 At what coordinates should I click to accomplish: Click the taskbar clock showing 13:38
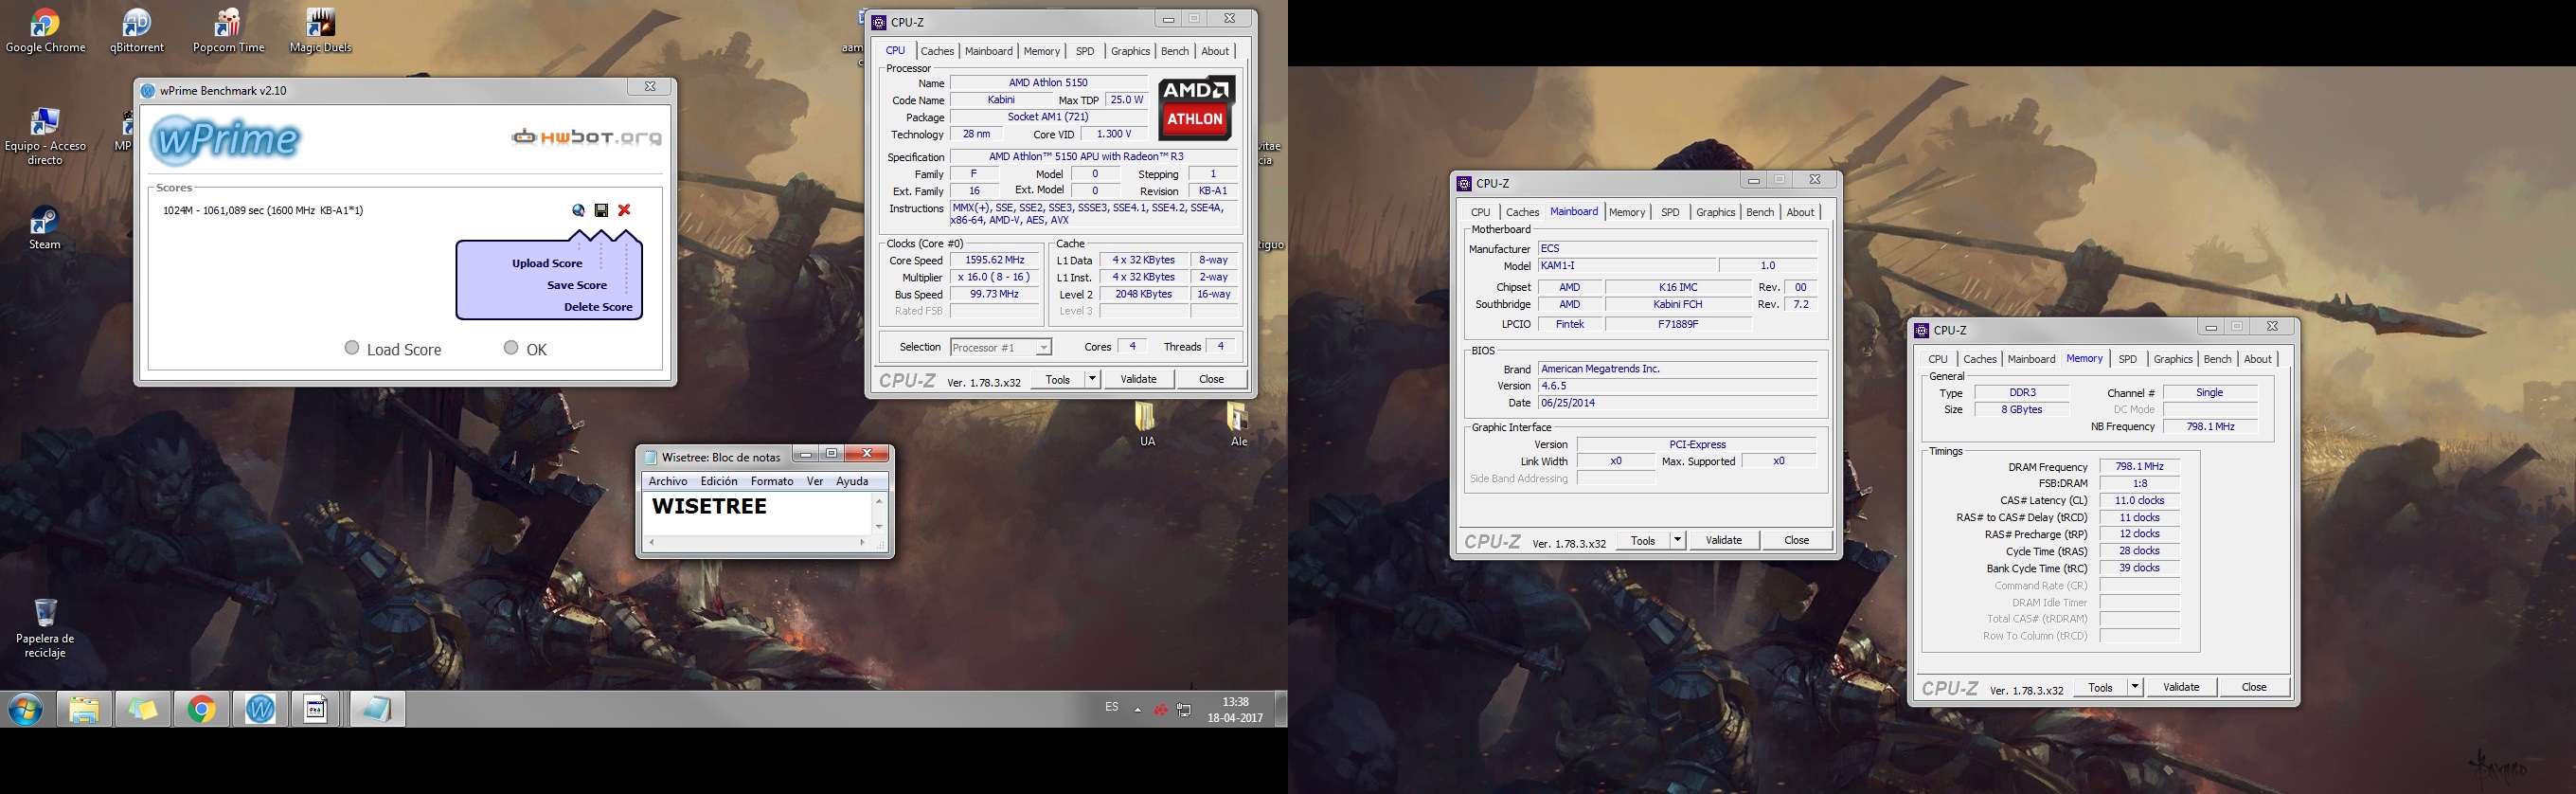click(1235, 709)
